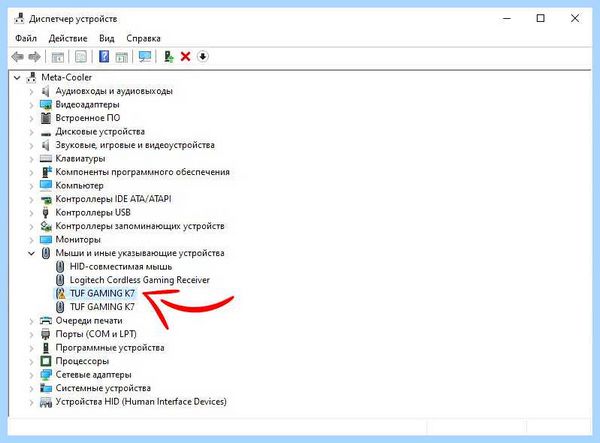Image resolution: width=600 pixels, height=443 pixels.
Task: Toggle the console tree view icon
Action: click(x=57, y=57)
